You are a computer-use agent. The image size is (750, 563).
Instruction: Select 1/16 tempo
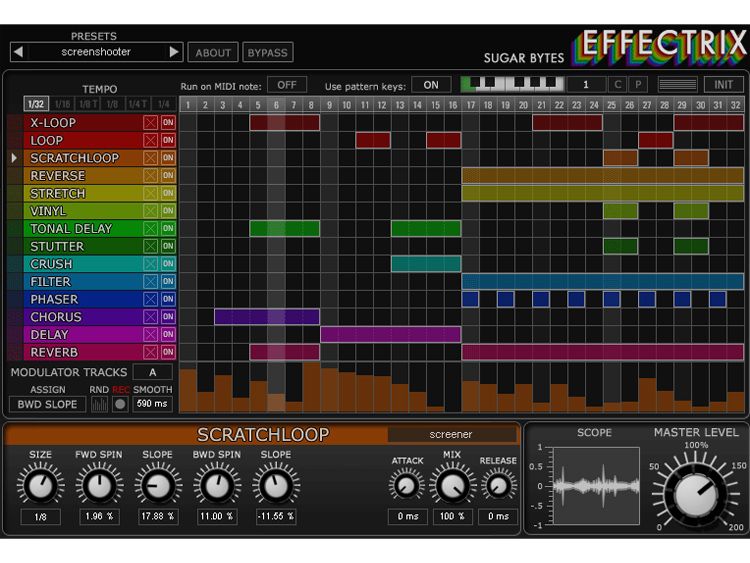62,104
